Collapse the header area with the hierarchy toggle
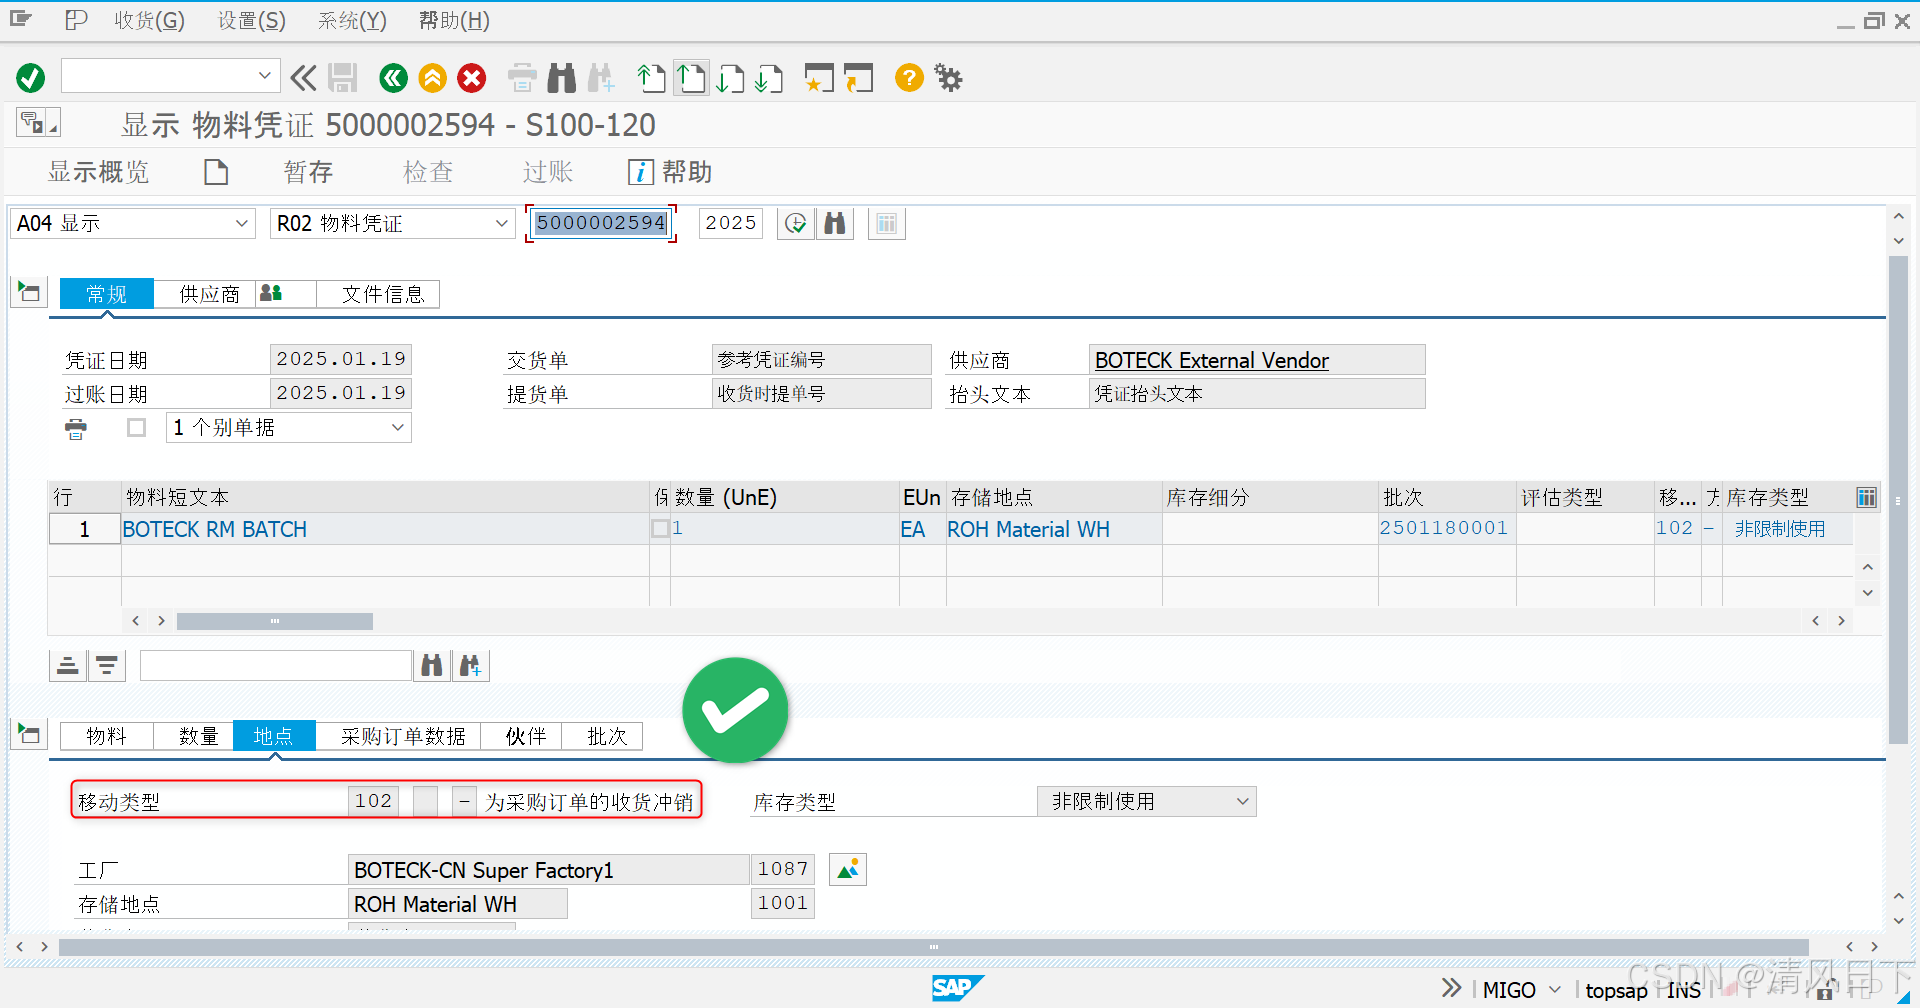The width and height of the screenshot is (1920, 1008). (x=28, y=292)
